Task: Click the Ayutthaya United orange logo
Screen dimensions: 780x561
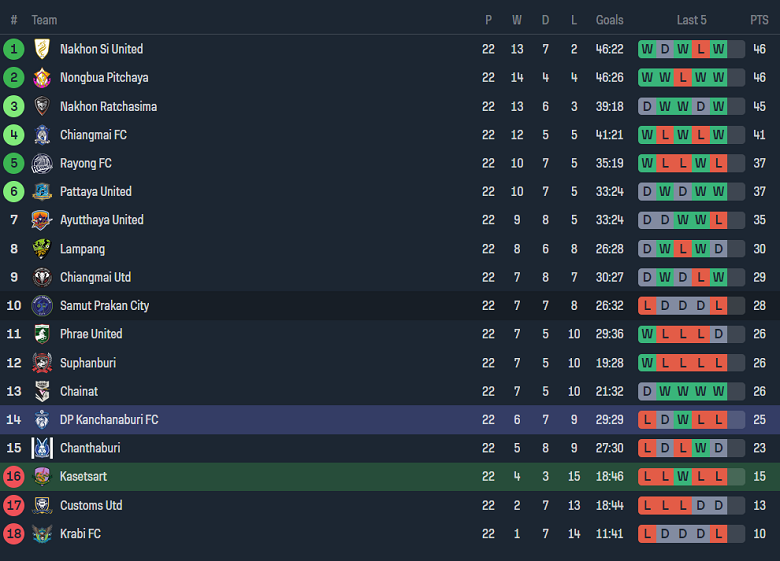Action: (x=42, y=220)
